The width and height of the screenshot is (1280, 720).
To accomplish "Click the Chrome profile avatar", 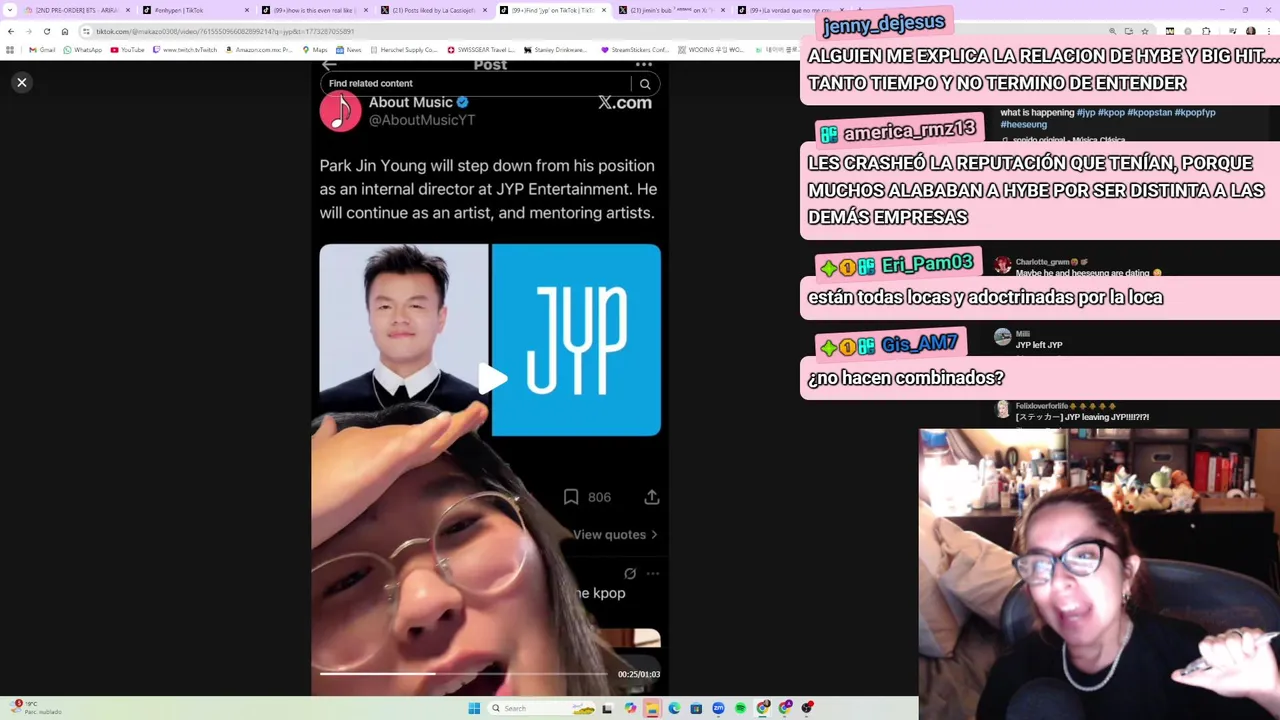I will click(x=1250, y=31).
